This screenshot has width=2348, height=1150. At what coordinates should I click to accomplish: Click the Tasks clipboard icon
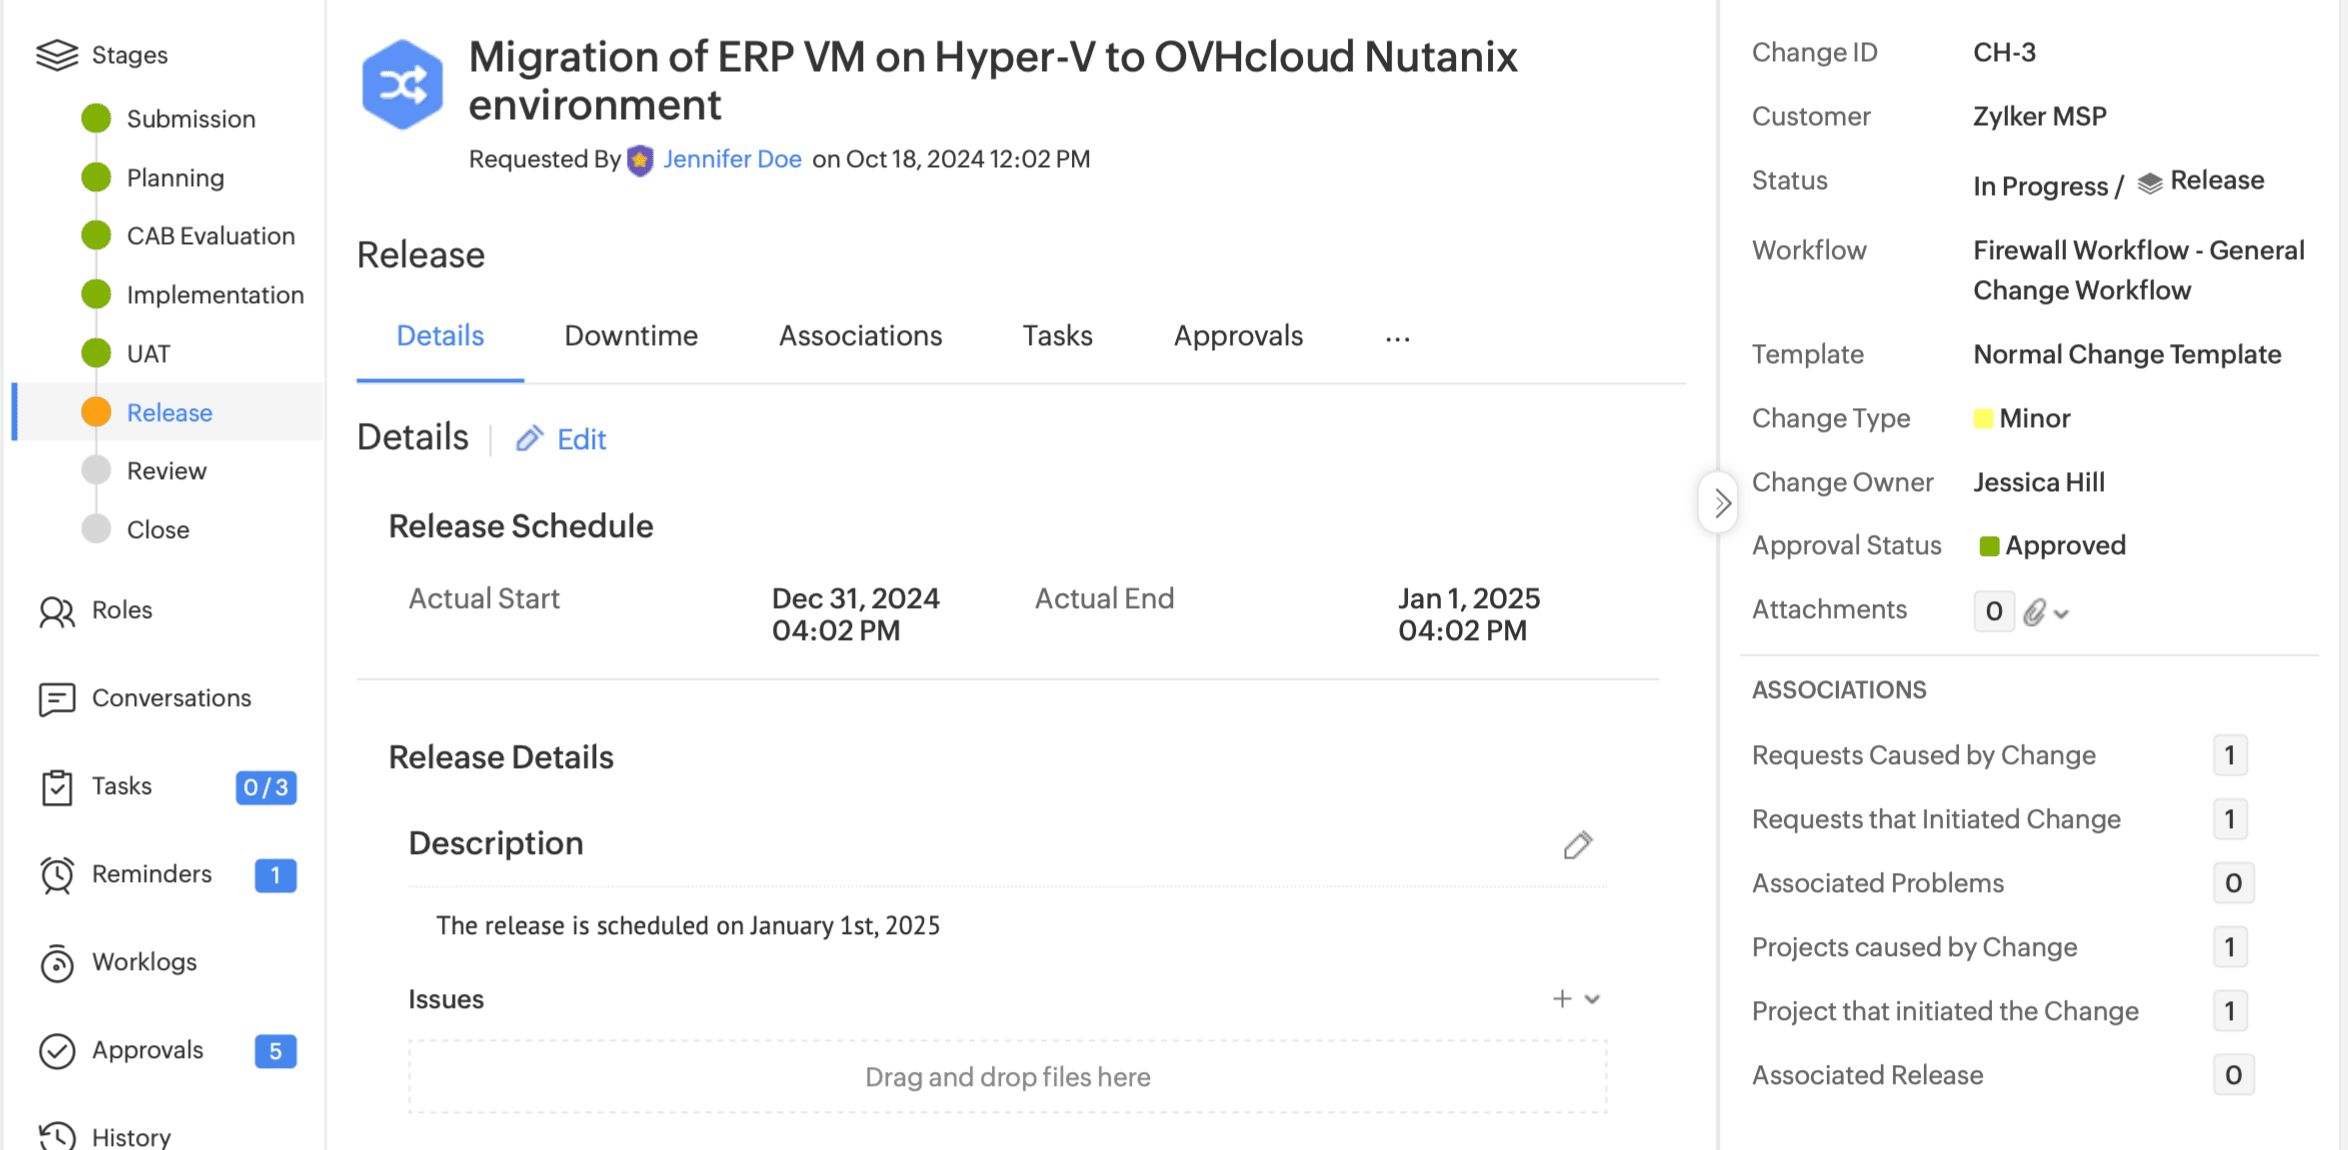click(56, 787)
